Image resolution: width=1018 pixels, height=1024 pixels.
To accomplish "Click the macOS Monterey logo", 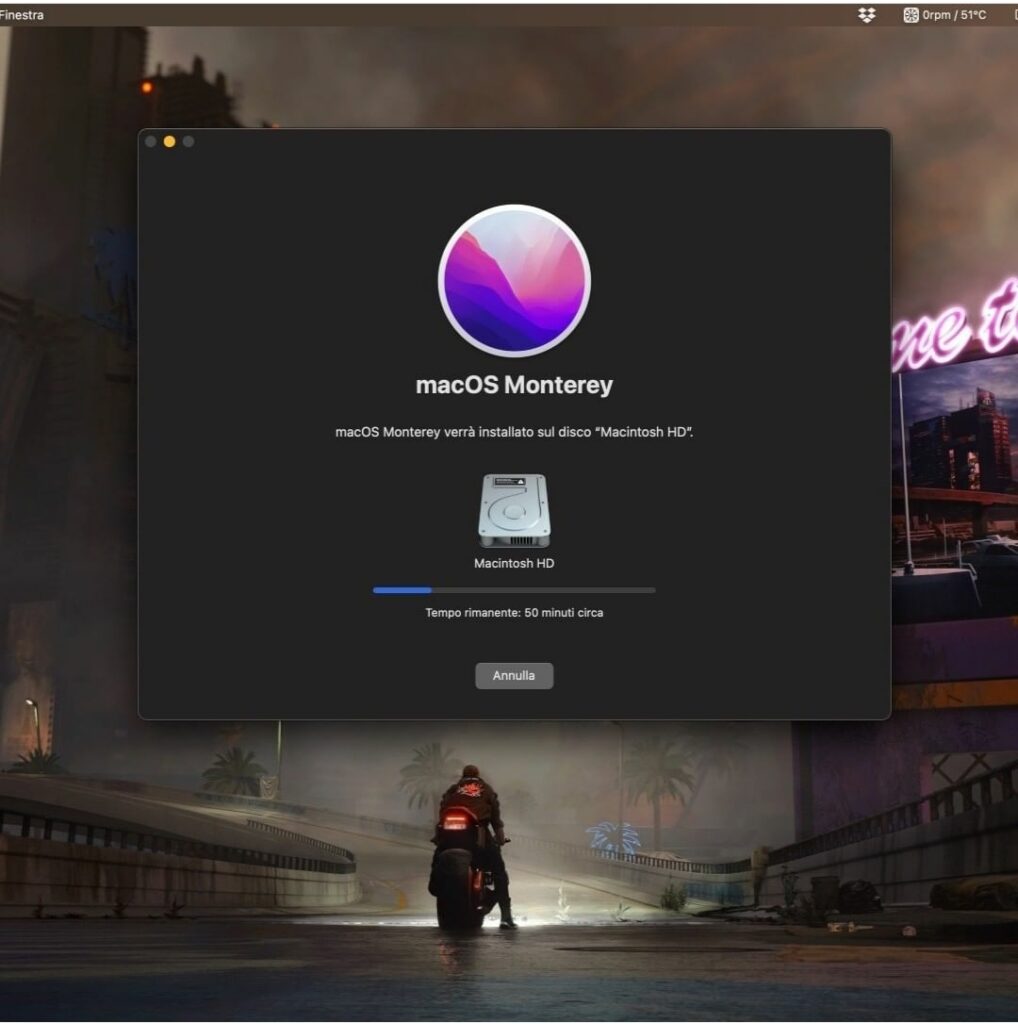I will (x=515, y=281).
